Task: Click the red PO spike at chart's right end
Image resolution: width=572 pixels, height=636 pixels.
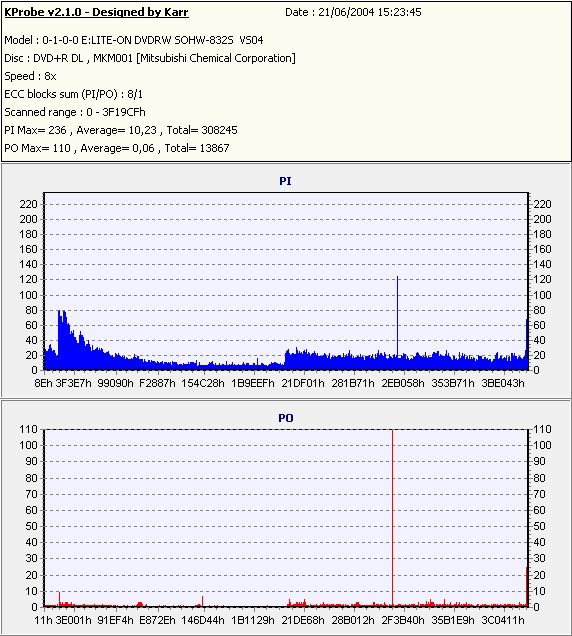Action: point(527,587)
